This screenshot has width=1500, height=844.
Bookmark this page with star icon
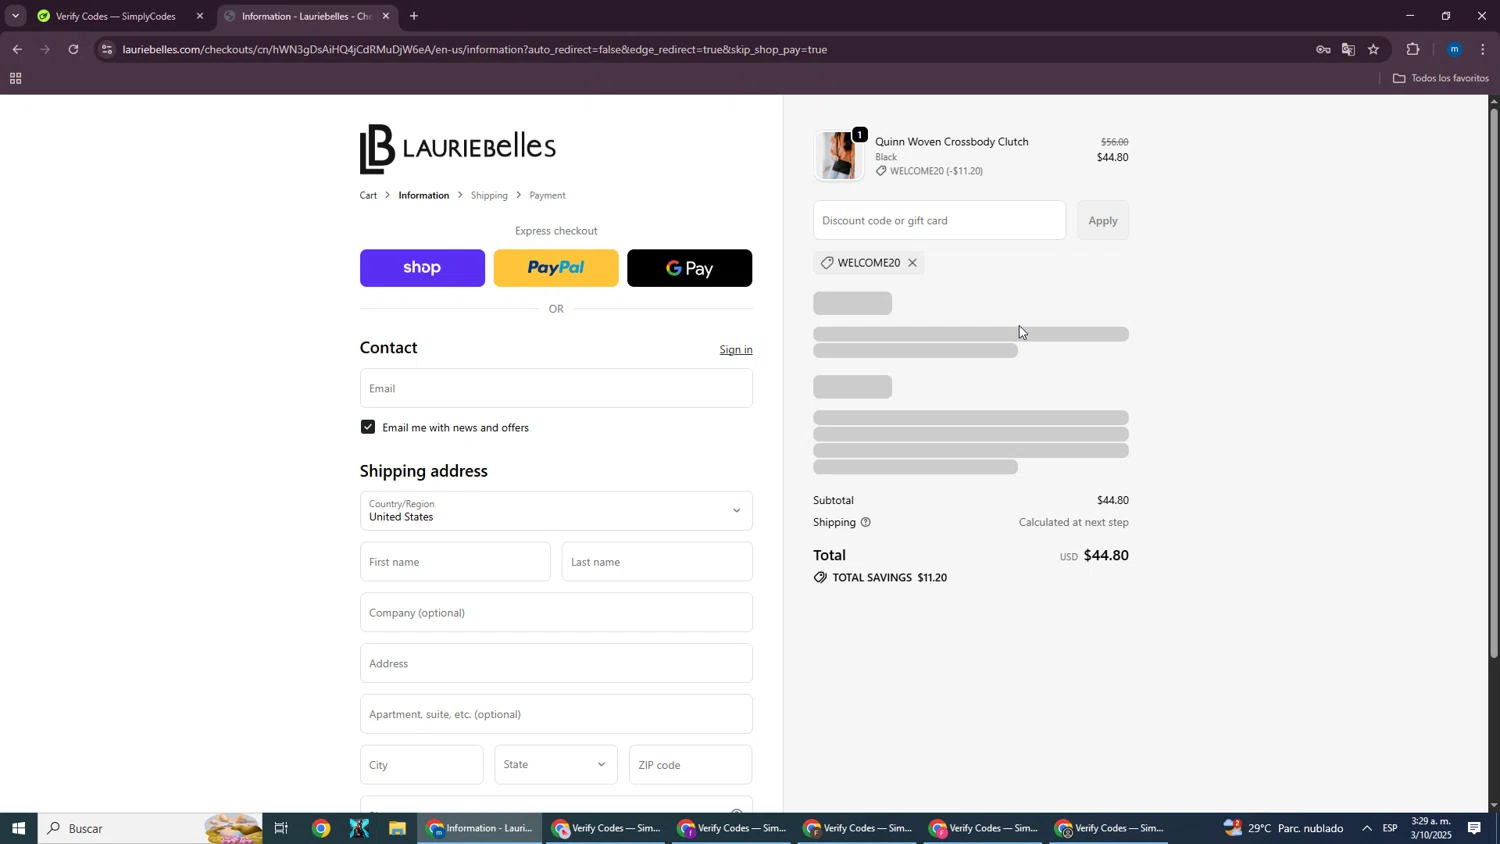click(1374, 49)
